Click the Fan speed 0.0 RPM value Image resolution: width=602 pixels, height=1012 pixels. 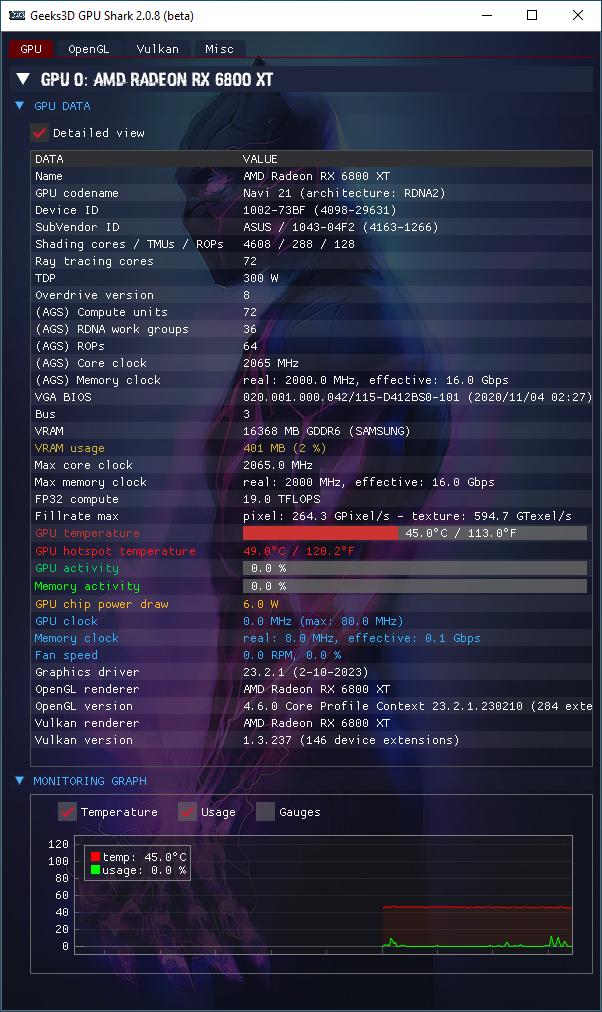292,655
